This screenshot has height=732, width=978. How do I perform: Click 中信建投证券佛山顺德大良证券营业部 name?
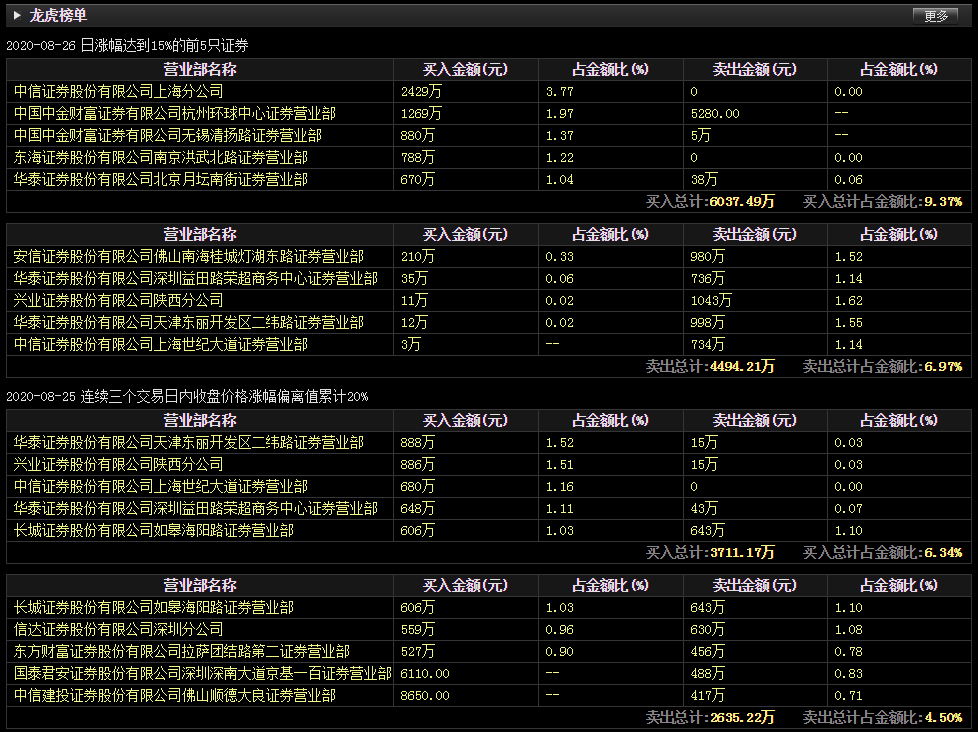(x=175, y=695)
